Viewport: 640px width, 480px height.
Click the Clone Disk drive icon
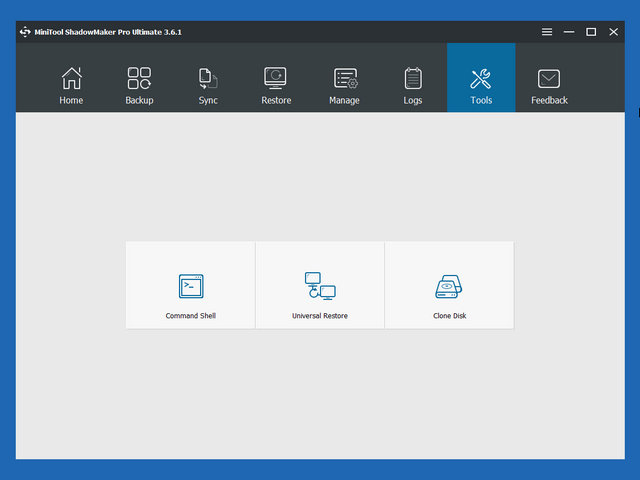449,287
